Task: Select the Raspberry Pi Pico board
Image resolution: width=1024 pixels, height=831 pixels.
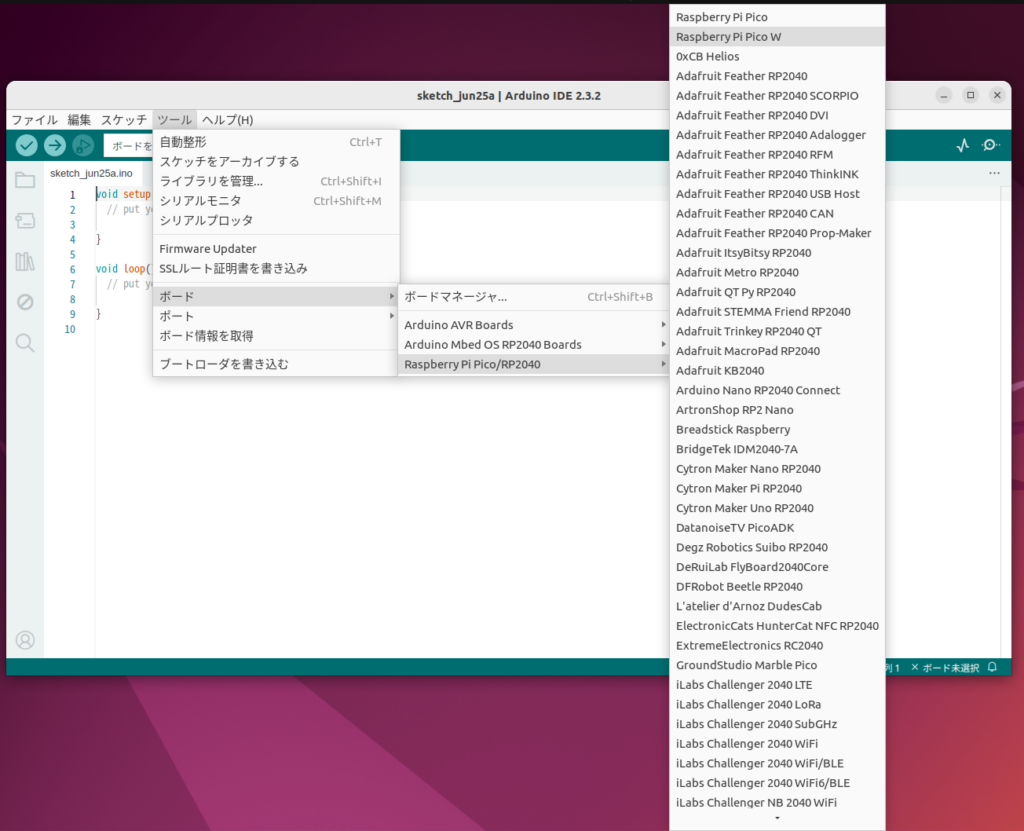Action: tap(777, 17)
